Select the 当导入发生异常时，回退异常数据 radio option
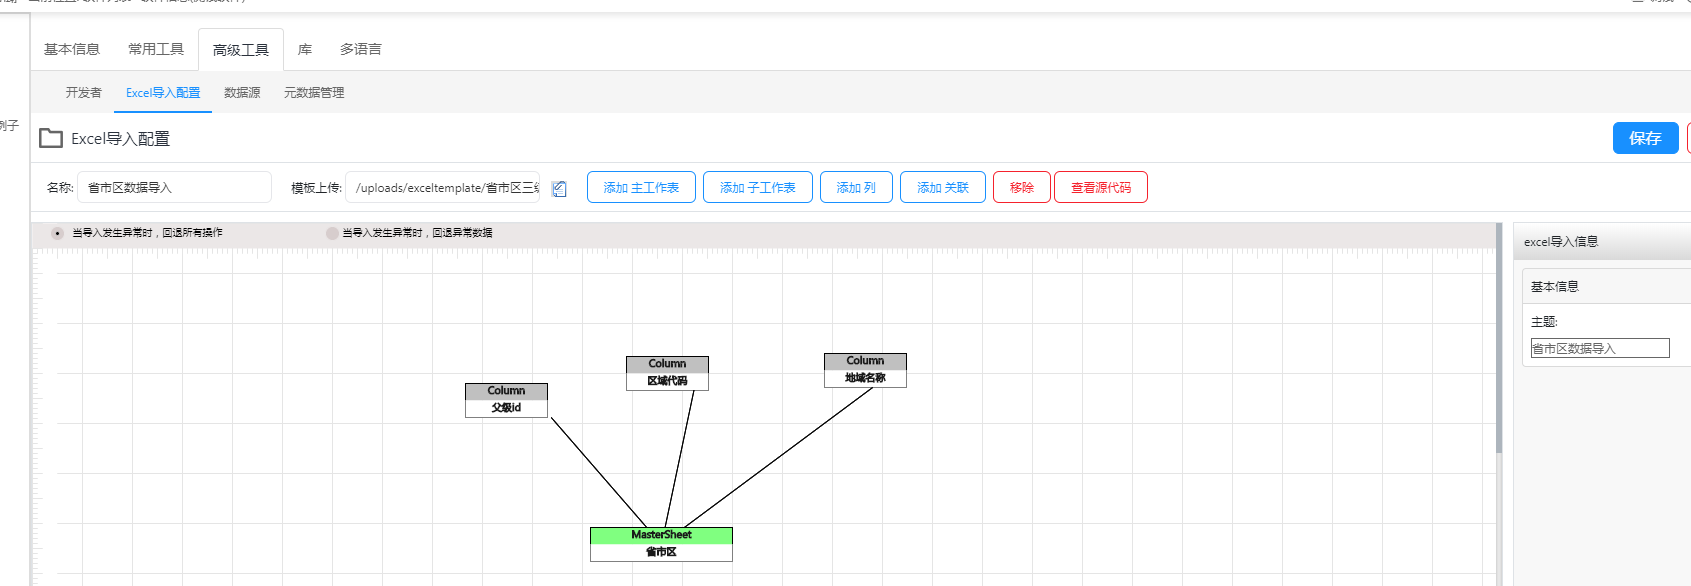The image size is (1691, 586). click(x=332, y=233)
